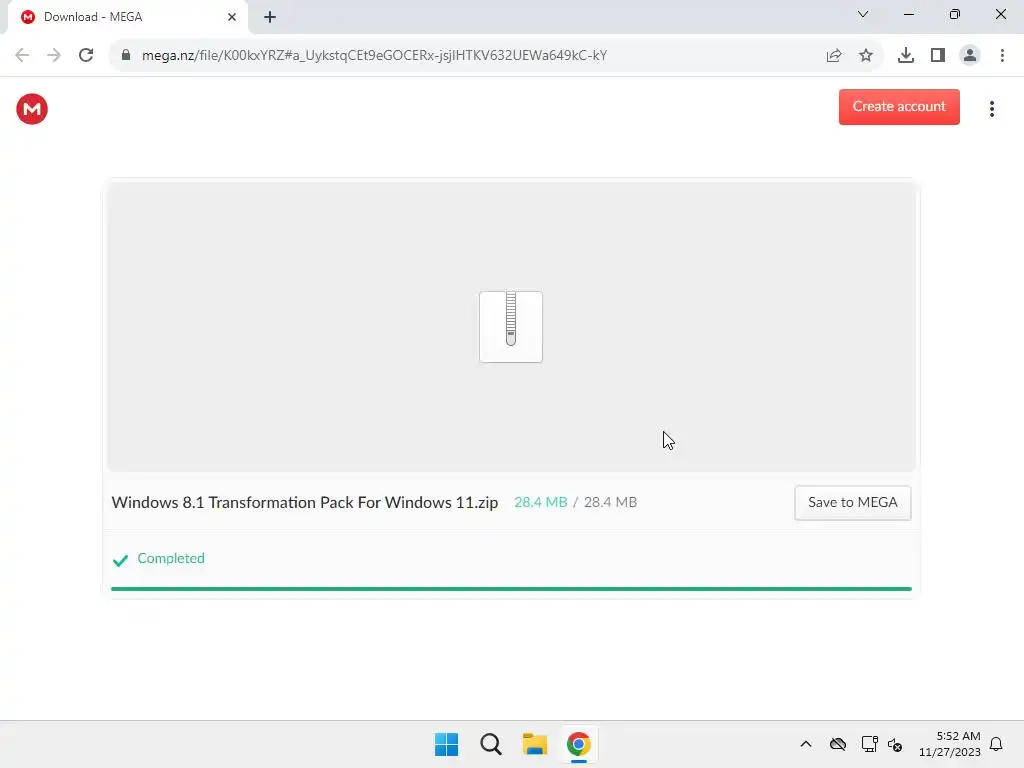Click the share this page icon
Viewport: 1024px width, 768px height.
click(834, 56)
